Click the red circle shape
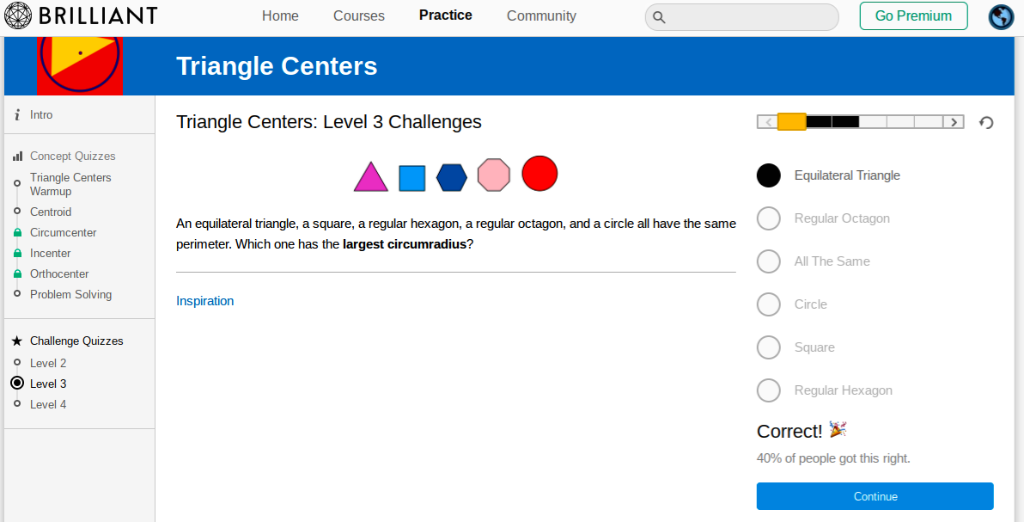This screenshot has width=1024, height=522. coord(539,173)
